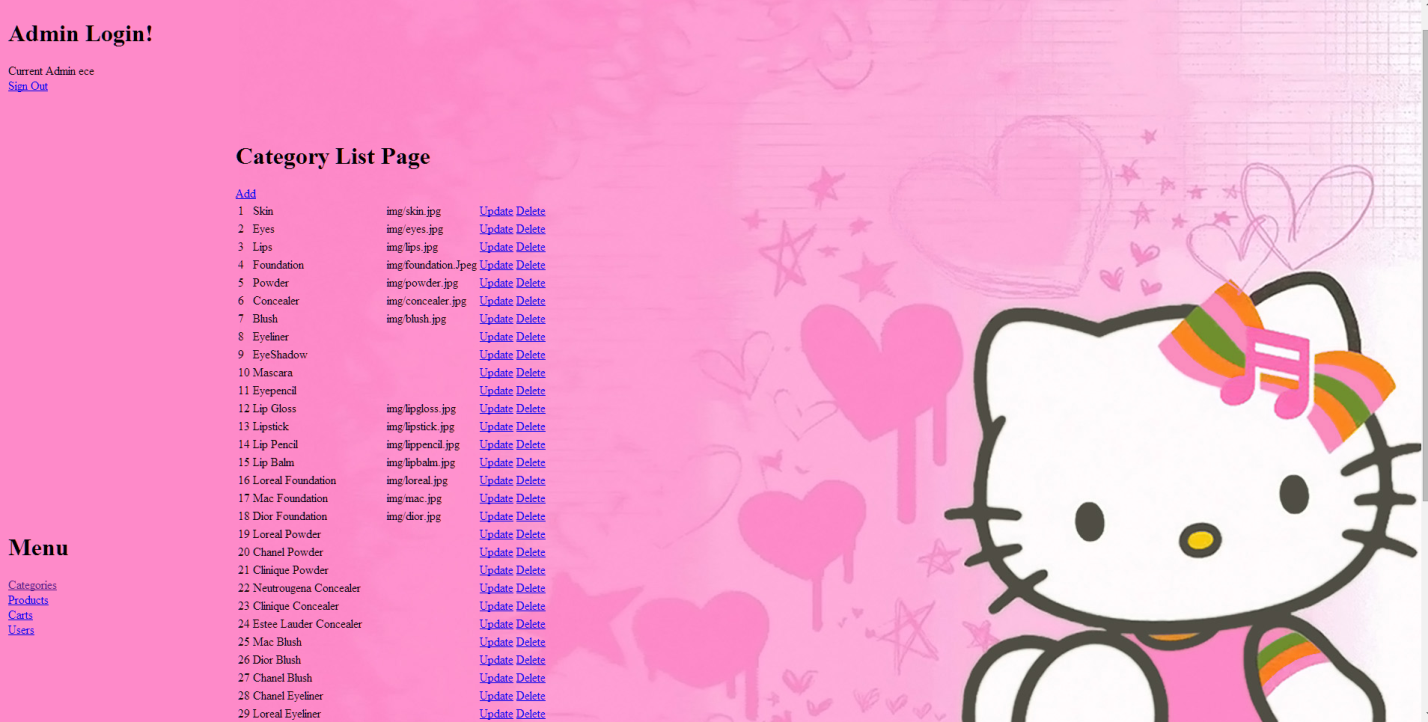Screen dimensions: 1428x722
Task: Update the Clinique Powder category
Action: [x=496, y=571]
